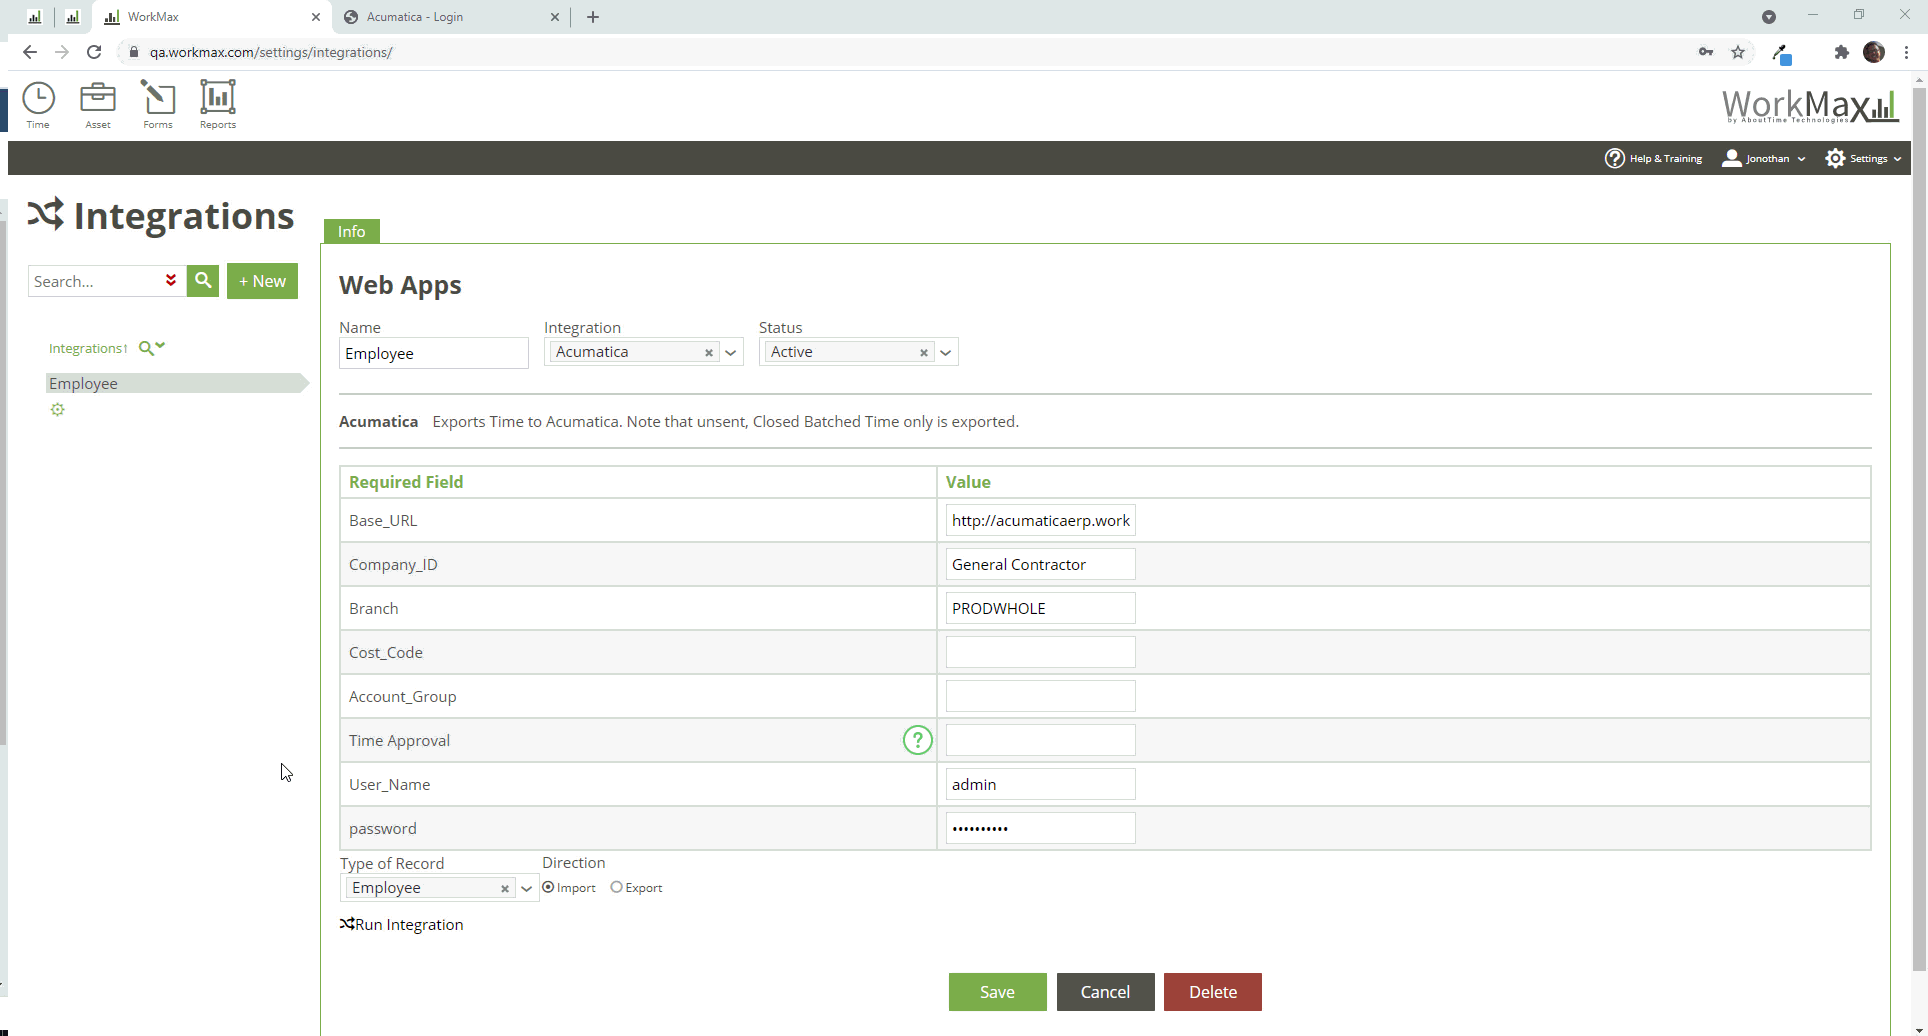Click the tab search dropdown icon
This screenshot has height=1036, width=1928.
point(1769,17)
